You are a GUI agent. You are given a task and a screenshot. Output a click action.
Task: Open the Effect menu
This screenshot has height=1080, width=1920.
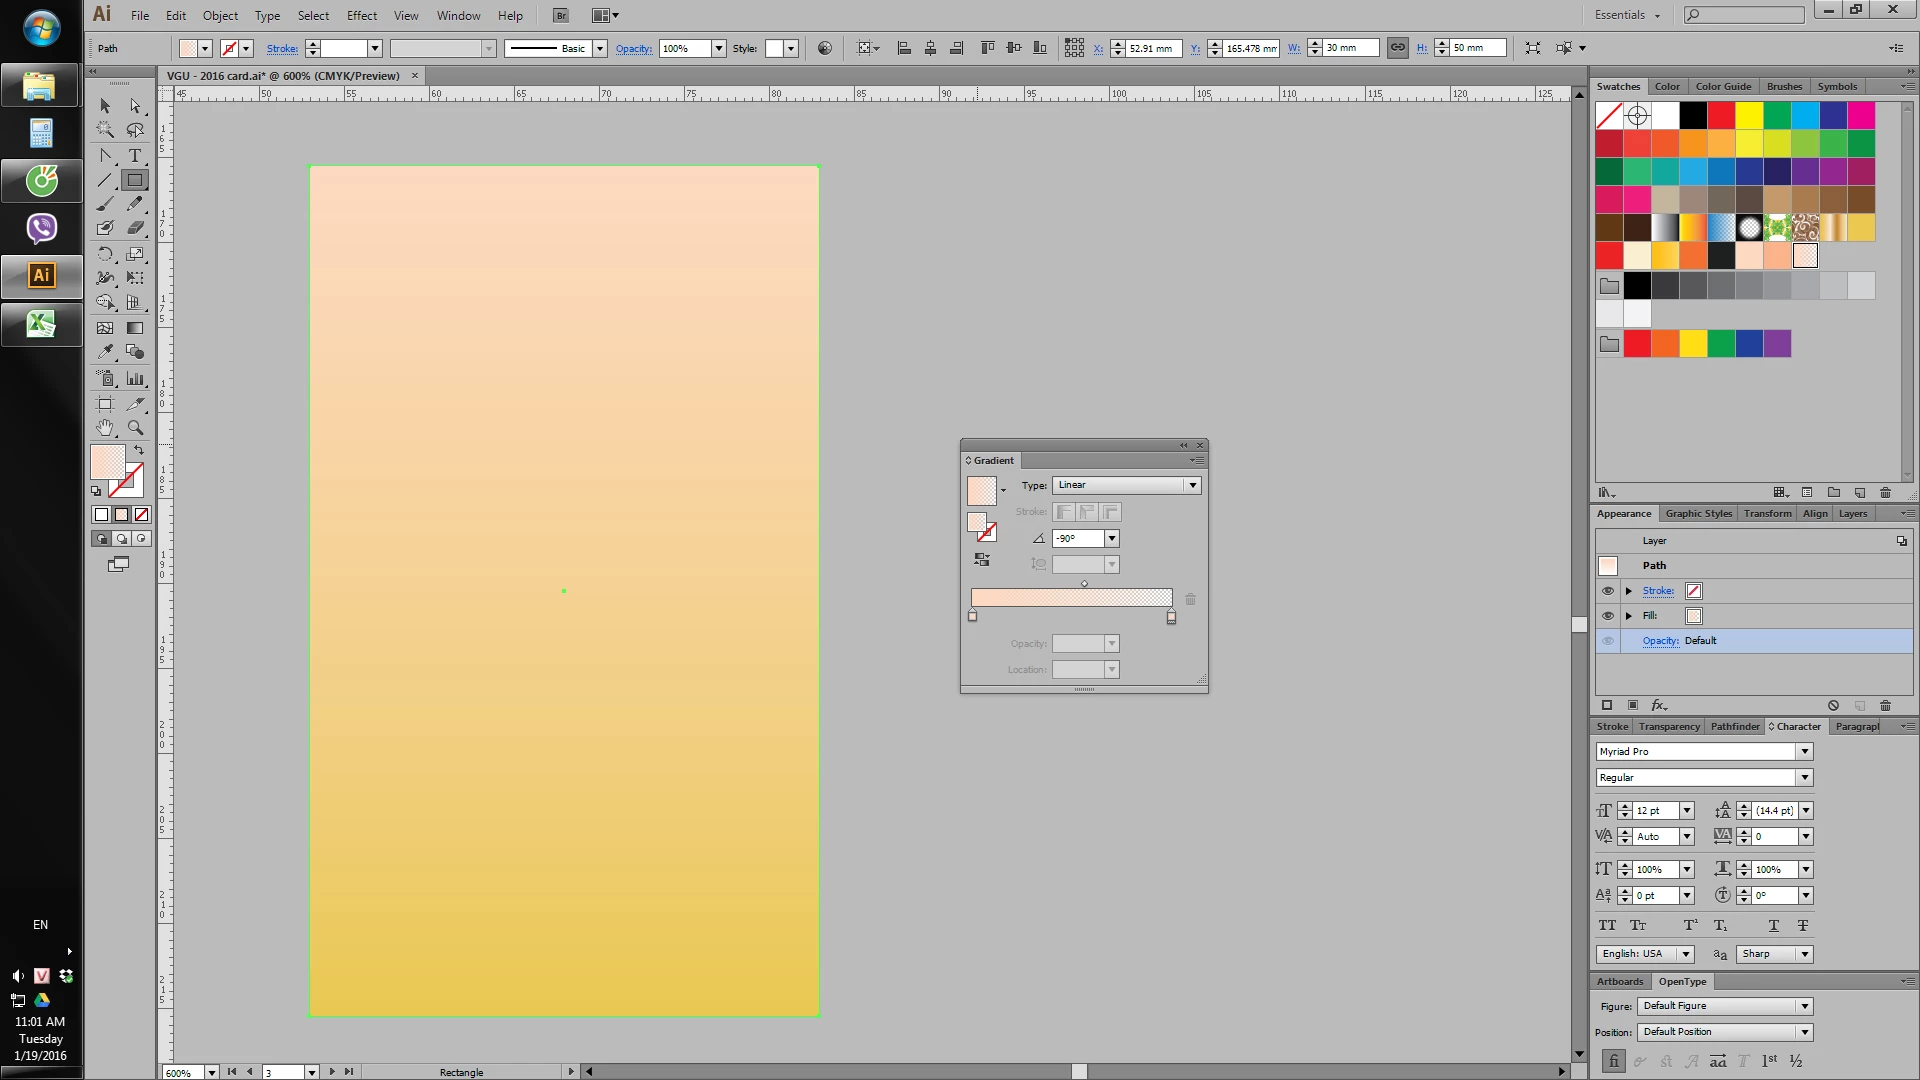pos(361,15)
